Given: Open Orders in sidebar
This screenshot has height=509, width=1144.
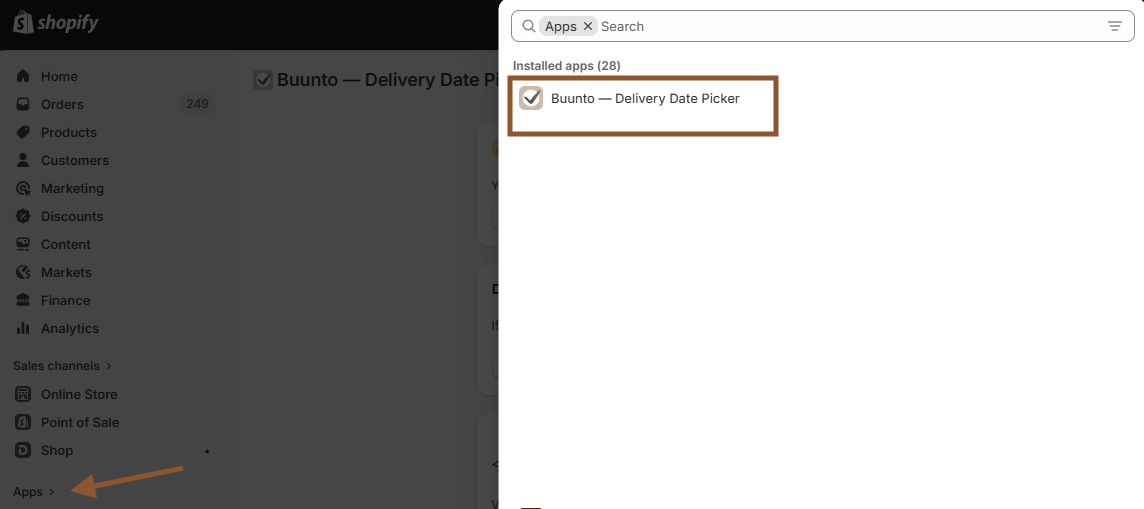Looking at the screenshot, I should coord(62,104).
